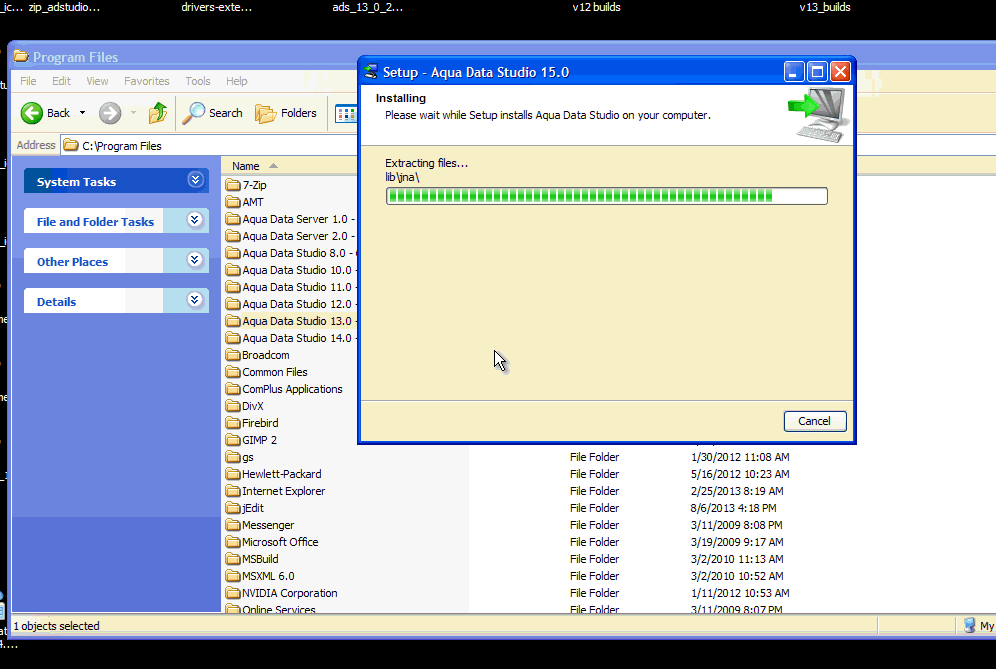Expand the Other Places chevron
Viewport: 996px width, 669px height.
pos(195,260)
